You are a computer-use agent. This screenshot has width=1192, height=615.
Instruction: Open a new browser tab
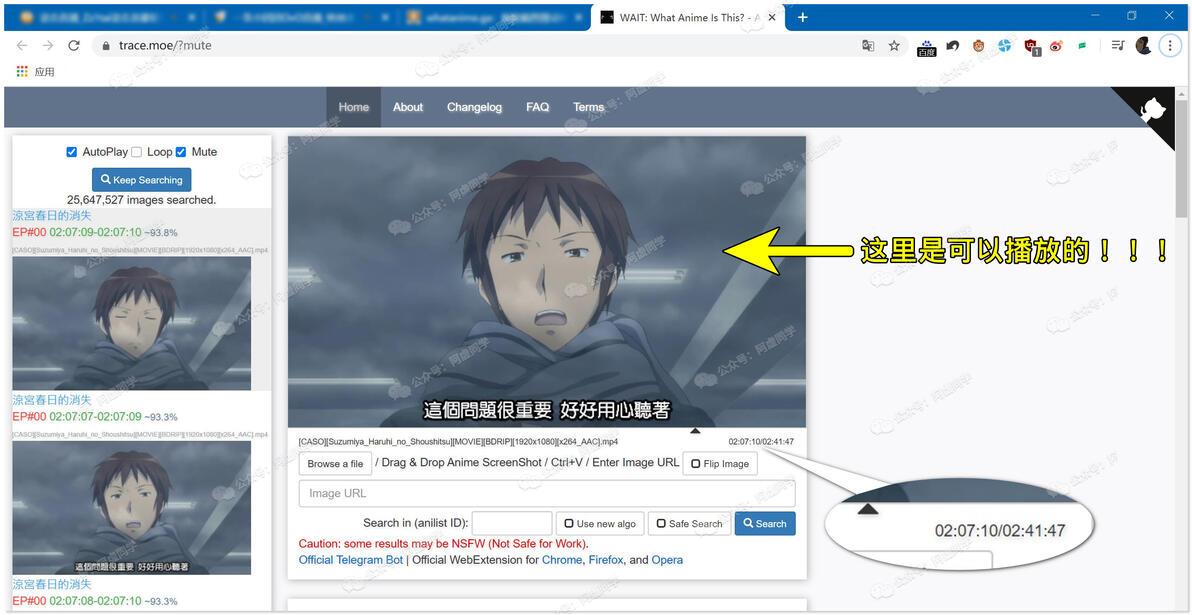pos(802,17)
